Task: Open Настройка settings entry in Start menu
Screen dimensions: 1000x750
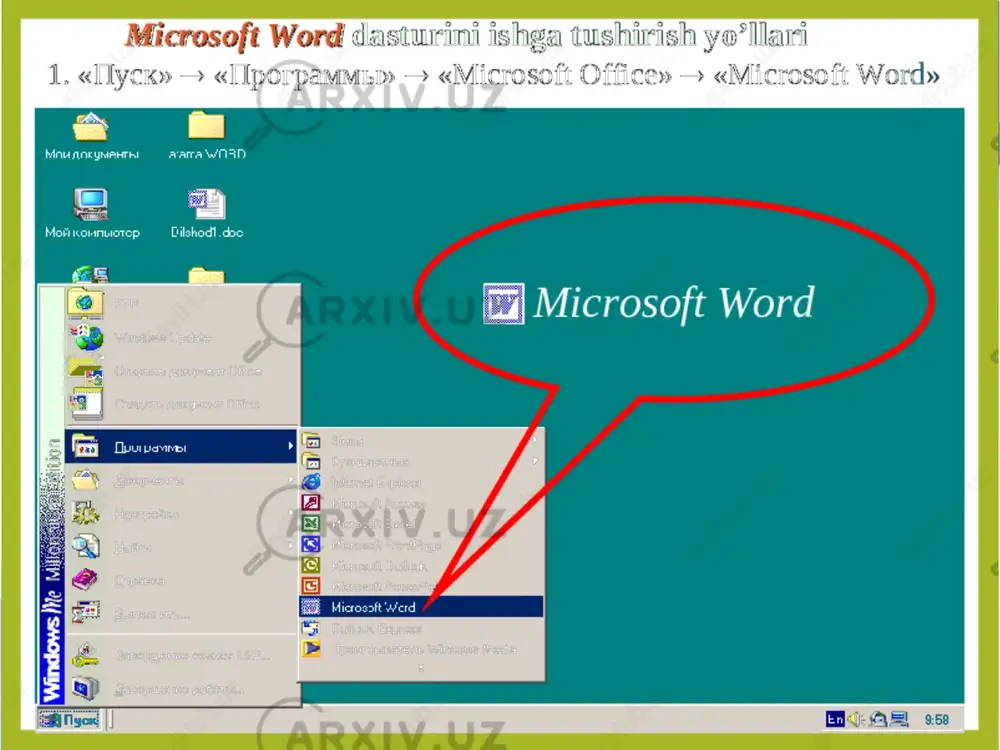Action: pyautogui.click(x=182, y=513)
